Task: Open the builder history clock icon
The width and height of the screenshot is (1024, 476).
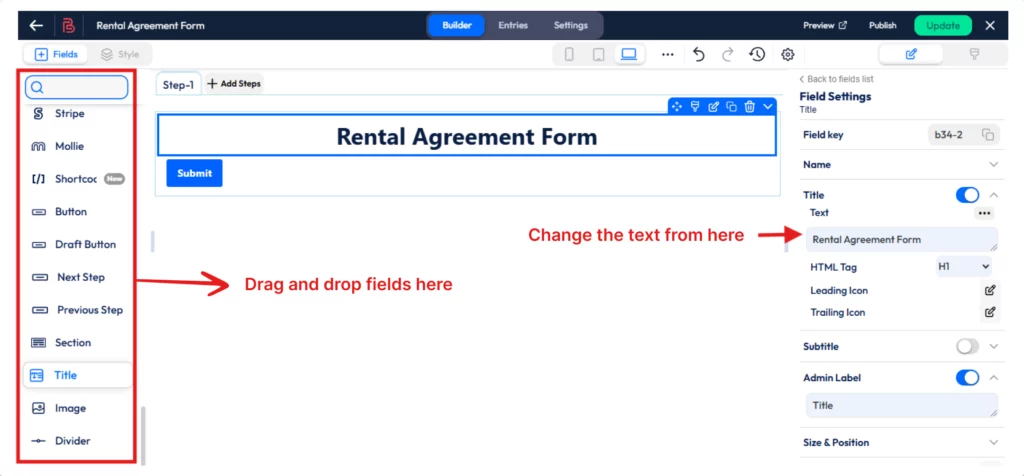Action: [757, 55]
